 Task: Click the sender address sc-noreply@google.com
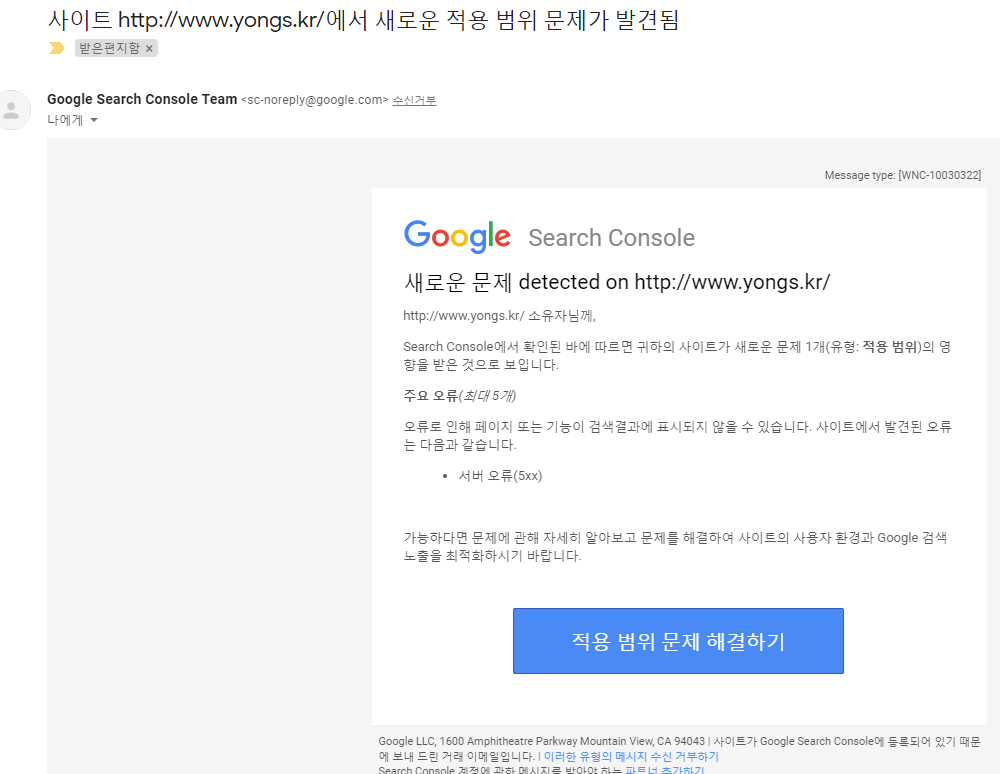click(x=314, y=100)
